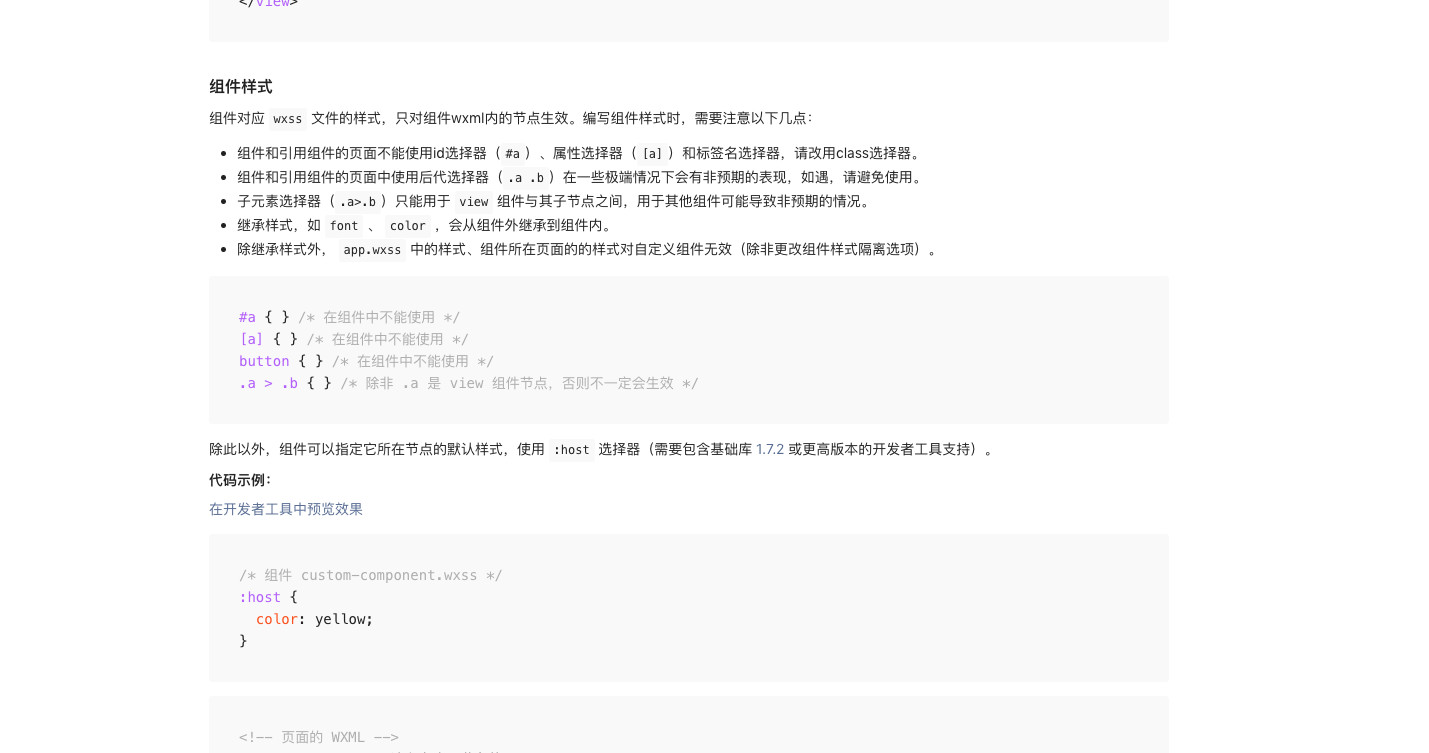Click the :host selector in code block
This screenshot has width=1429, height=753.
260,597
